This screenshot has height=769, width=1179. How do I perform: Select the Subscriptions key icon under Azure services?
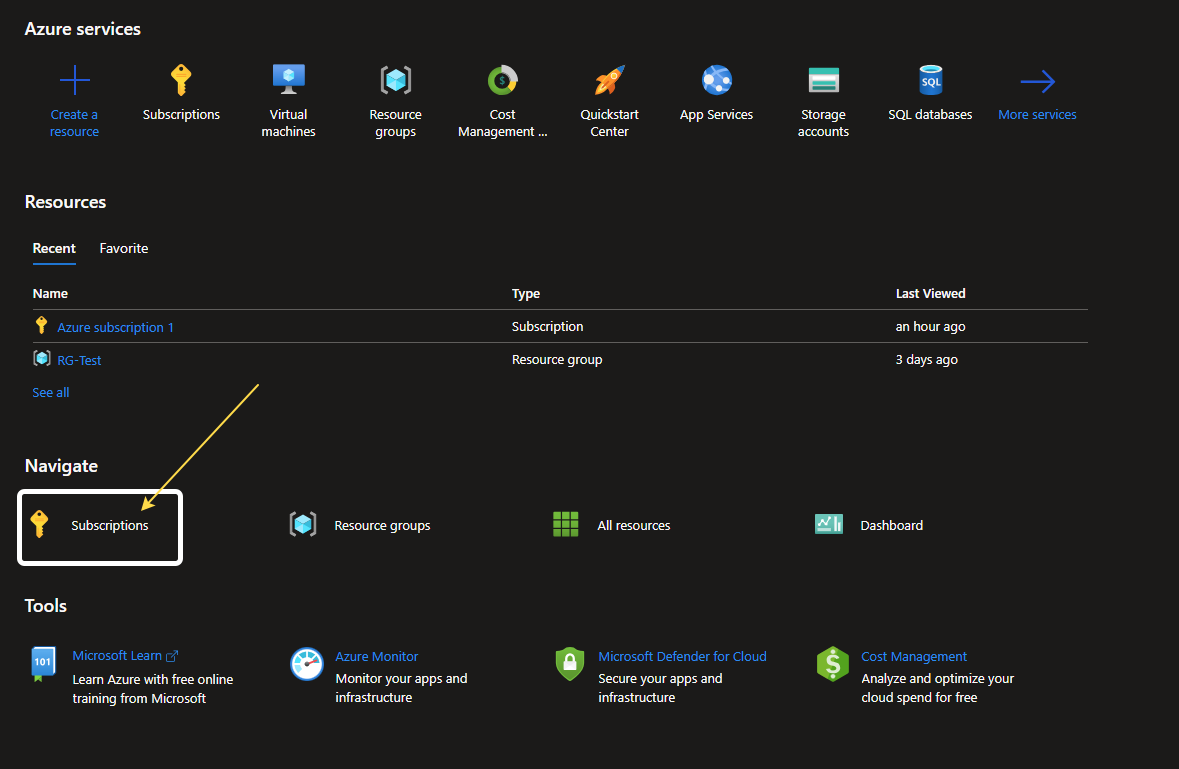181,78
